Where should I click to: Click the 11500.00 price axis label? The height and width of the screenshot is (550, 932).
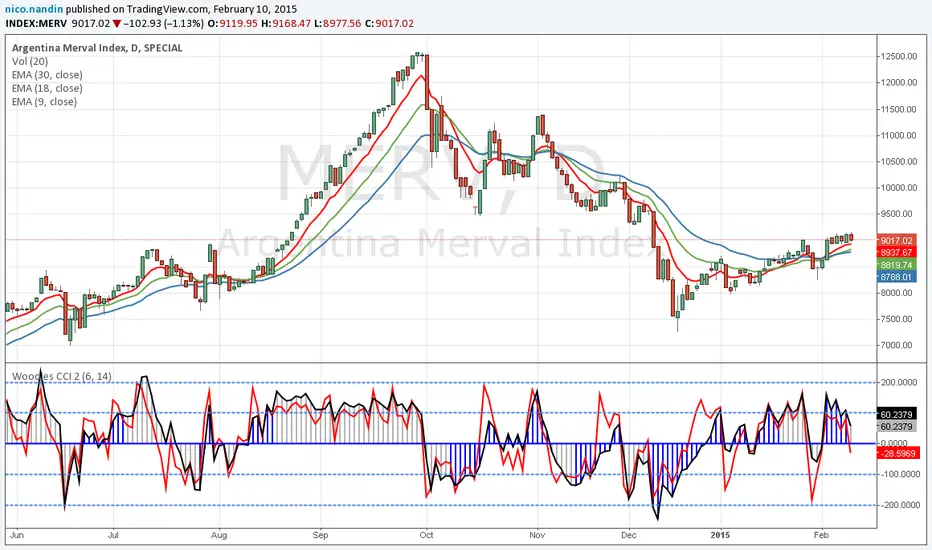click(899, 109)
